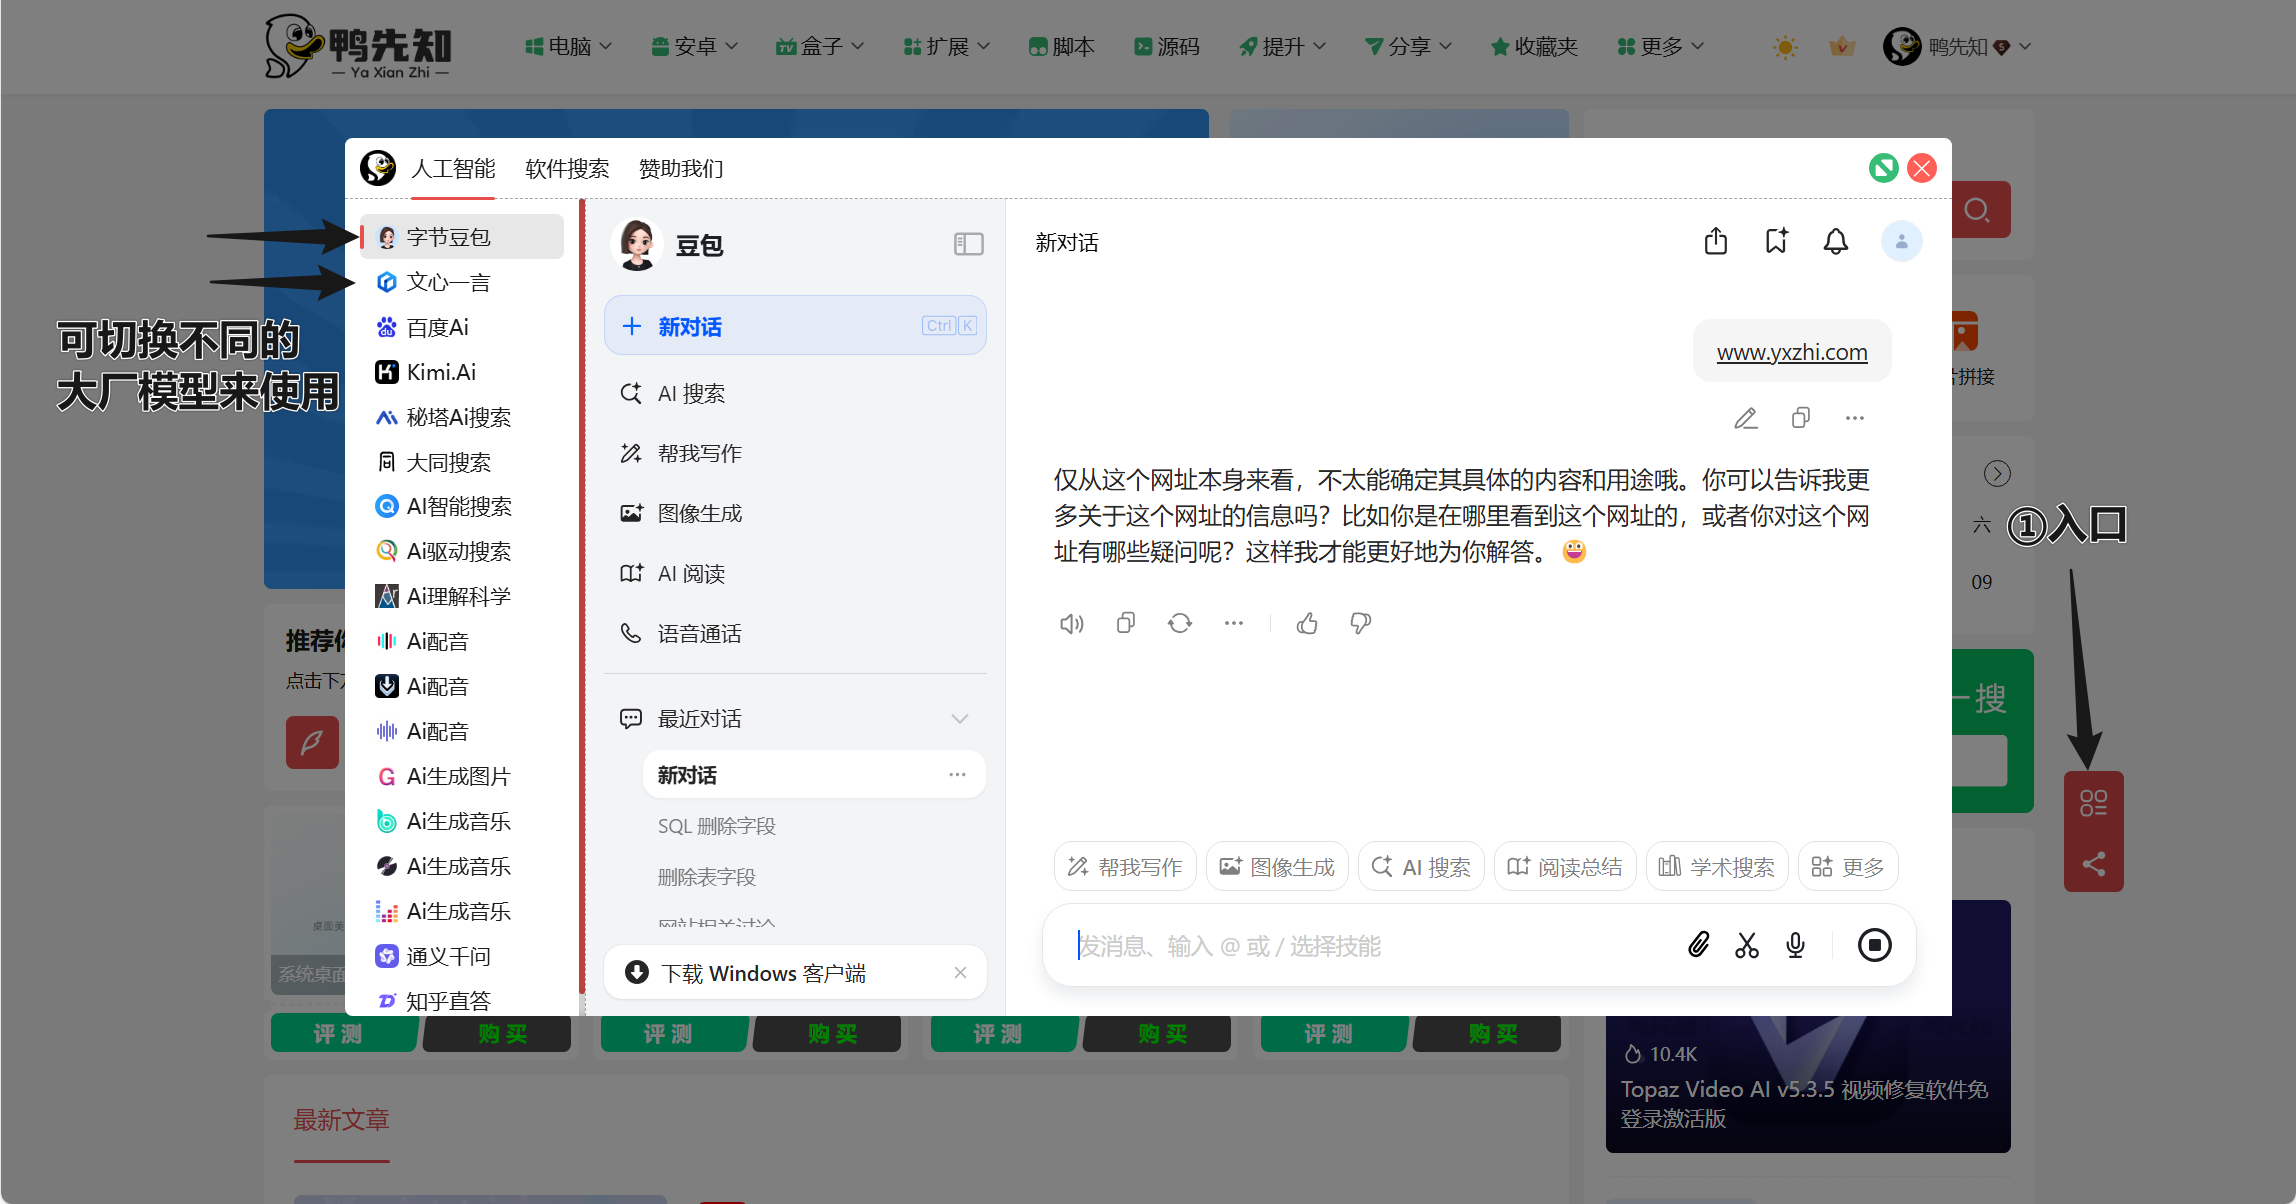Copy the sent message www.yxzhi.com
The width and height of the screenshot is (2296, 1204).
(x=1801, y=418)
